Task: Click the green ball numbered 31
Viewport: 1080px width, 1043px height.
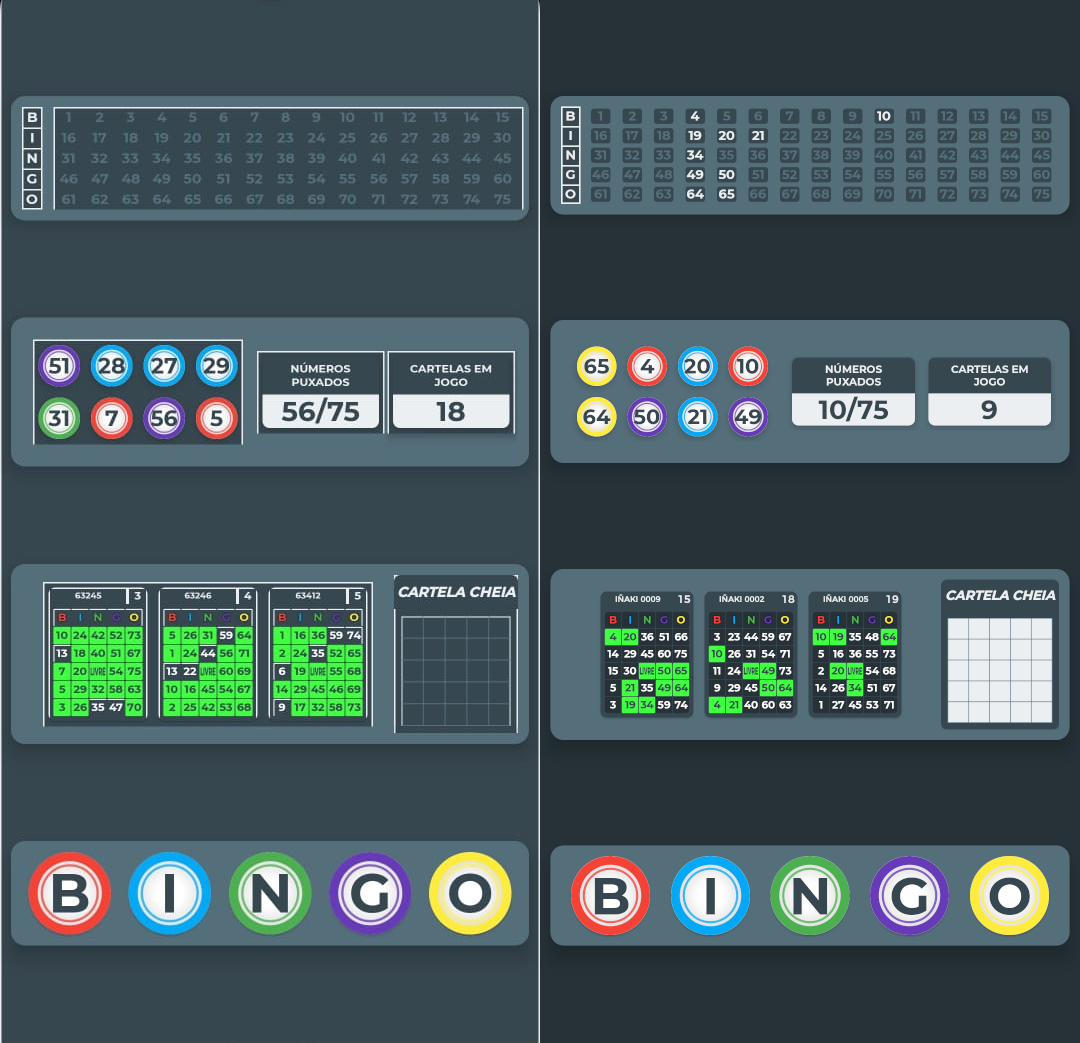Action: [x=59, y=417]
